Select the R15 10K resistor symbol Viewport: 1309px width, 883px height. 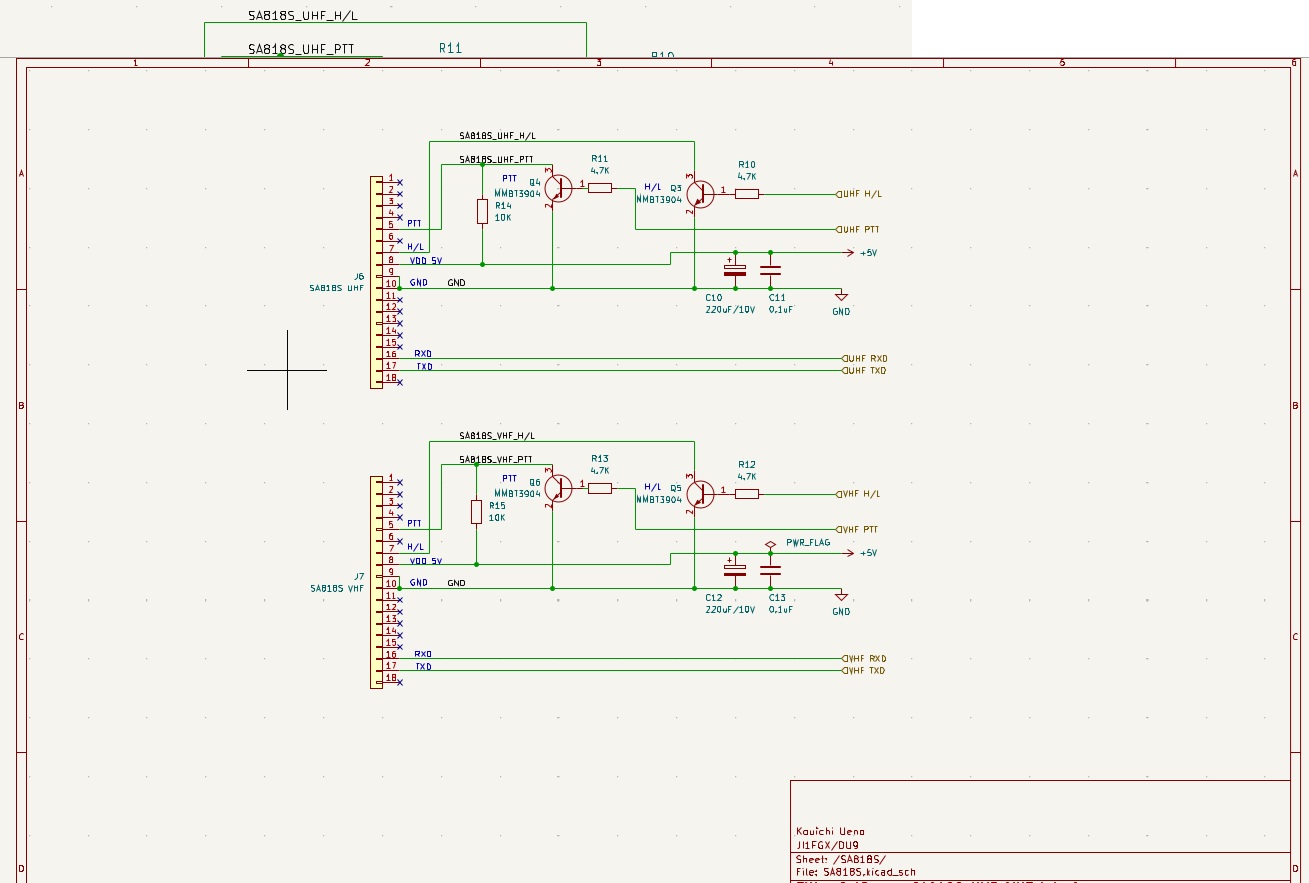coord(476,511)
